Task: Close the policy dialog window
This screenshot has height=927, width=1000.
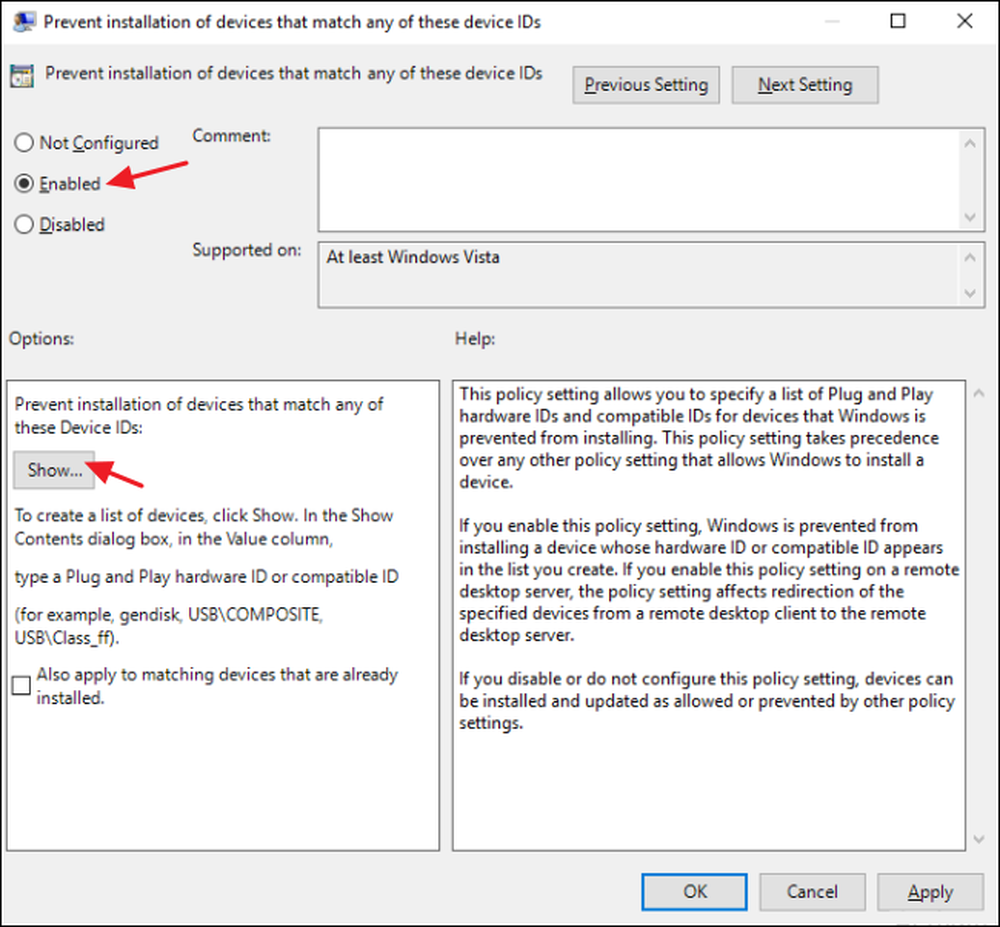Action: tap(965, 21)
